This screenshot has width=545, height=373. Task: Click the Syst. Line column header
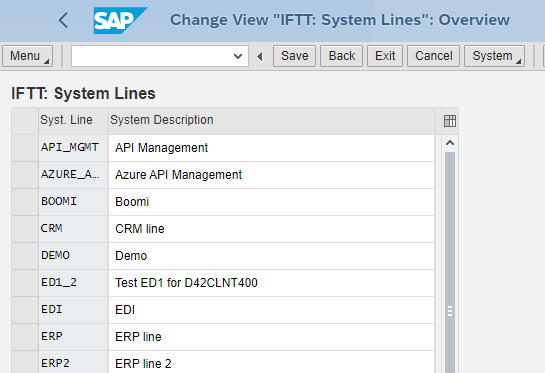click(x=73, y=120)
